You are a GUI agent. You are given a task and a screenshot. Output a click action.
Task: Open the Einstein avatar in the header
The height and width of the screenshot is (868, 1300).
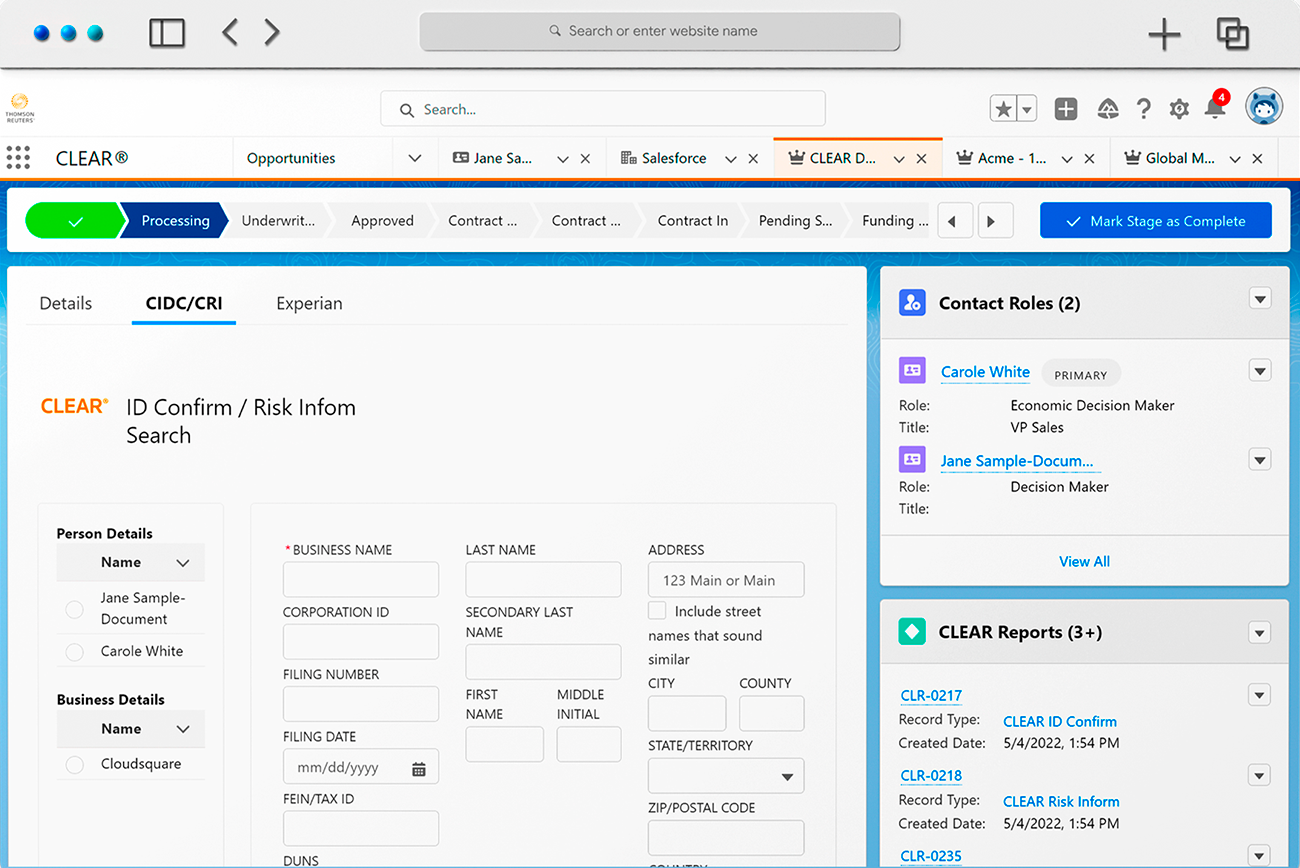click(x=1263, y=106)
